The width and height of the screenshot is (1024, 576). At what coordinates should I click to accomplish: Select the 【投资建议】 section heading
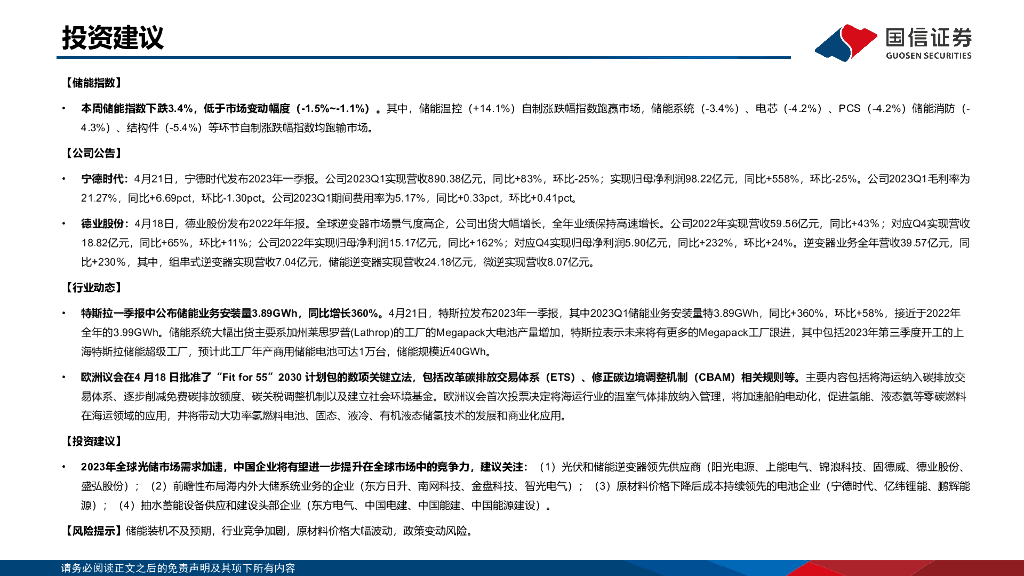coord(93,441)
